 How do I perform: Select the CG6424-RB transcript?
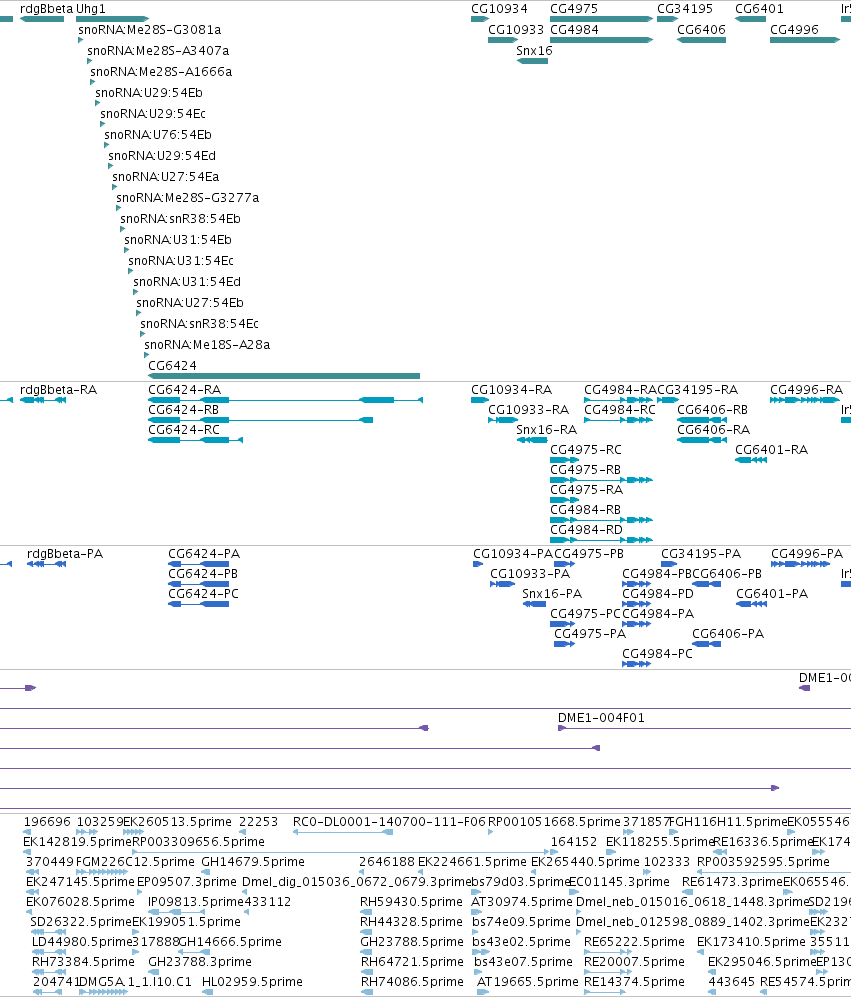260,420
